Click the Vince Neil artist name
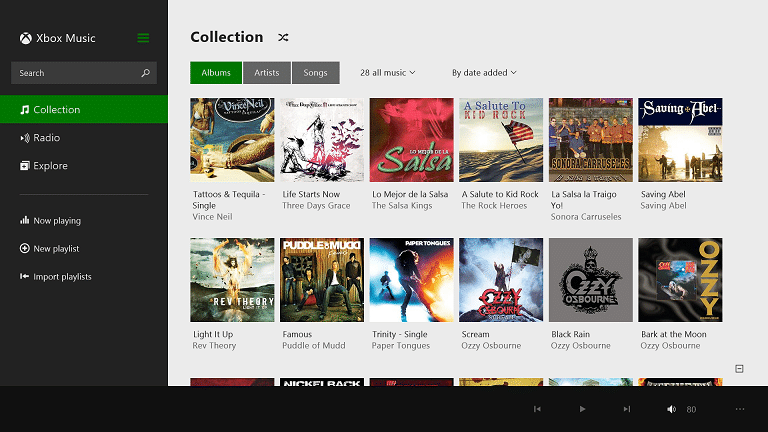 [x=213, y=216]
